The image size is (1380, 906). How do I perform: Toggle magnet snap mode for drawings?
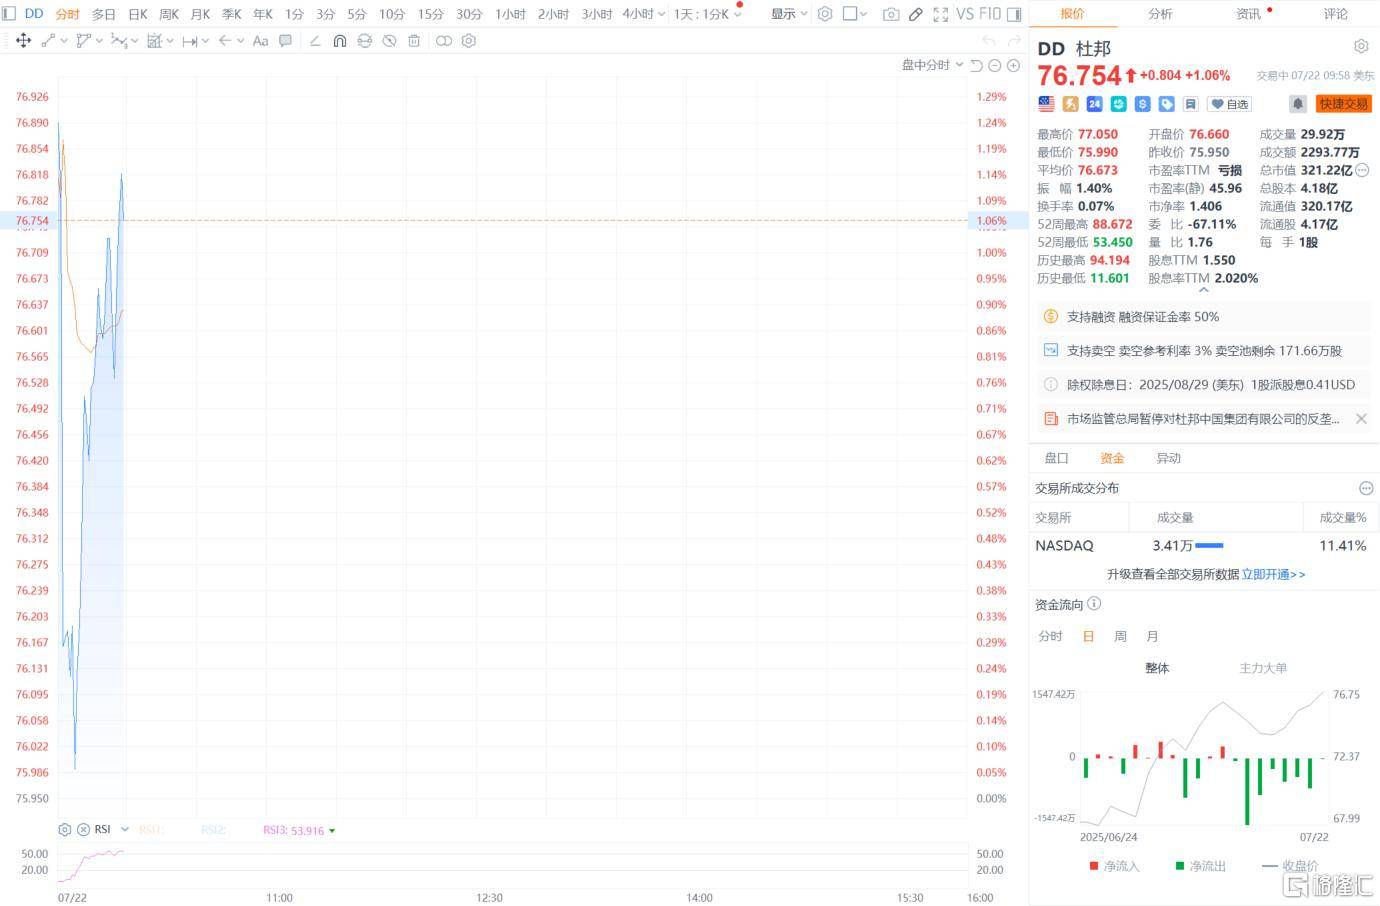340,41
